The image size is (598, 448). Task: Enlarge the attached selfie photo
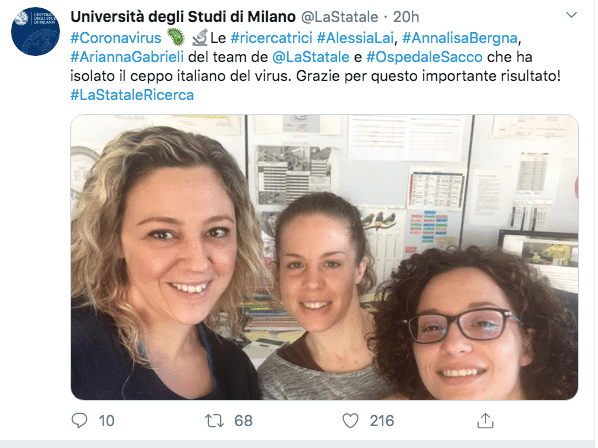coord(325,257)
